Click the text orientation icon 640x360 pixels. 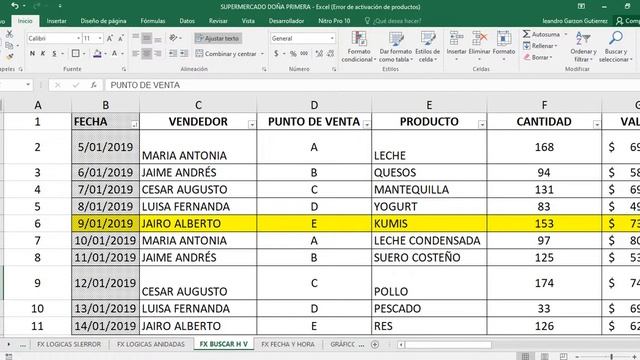click(x=173, y=38)
